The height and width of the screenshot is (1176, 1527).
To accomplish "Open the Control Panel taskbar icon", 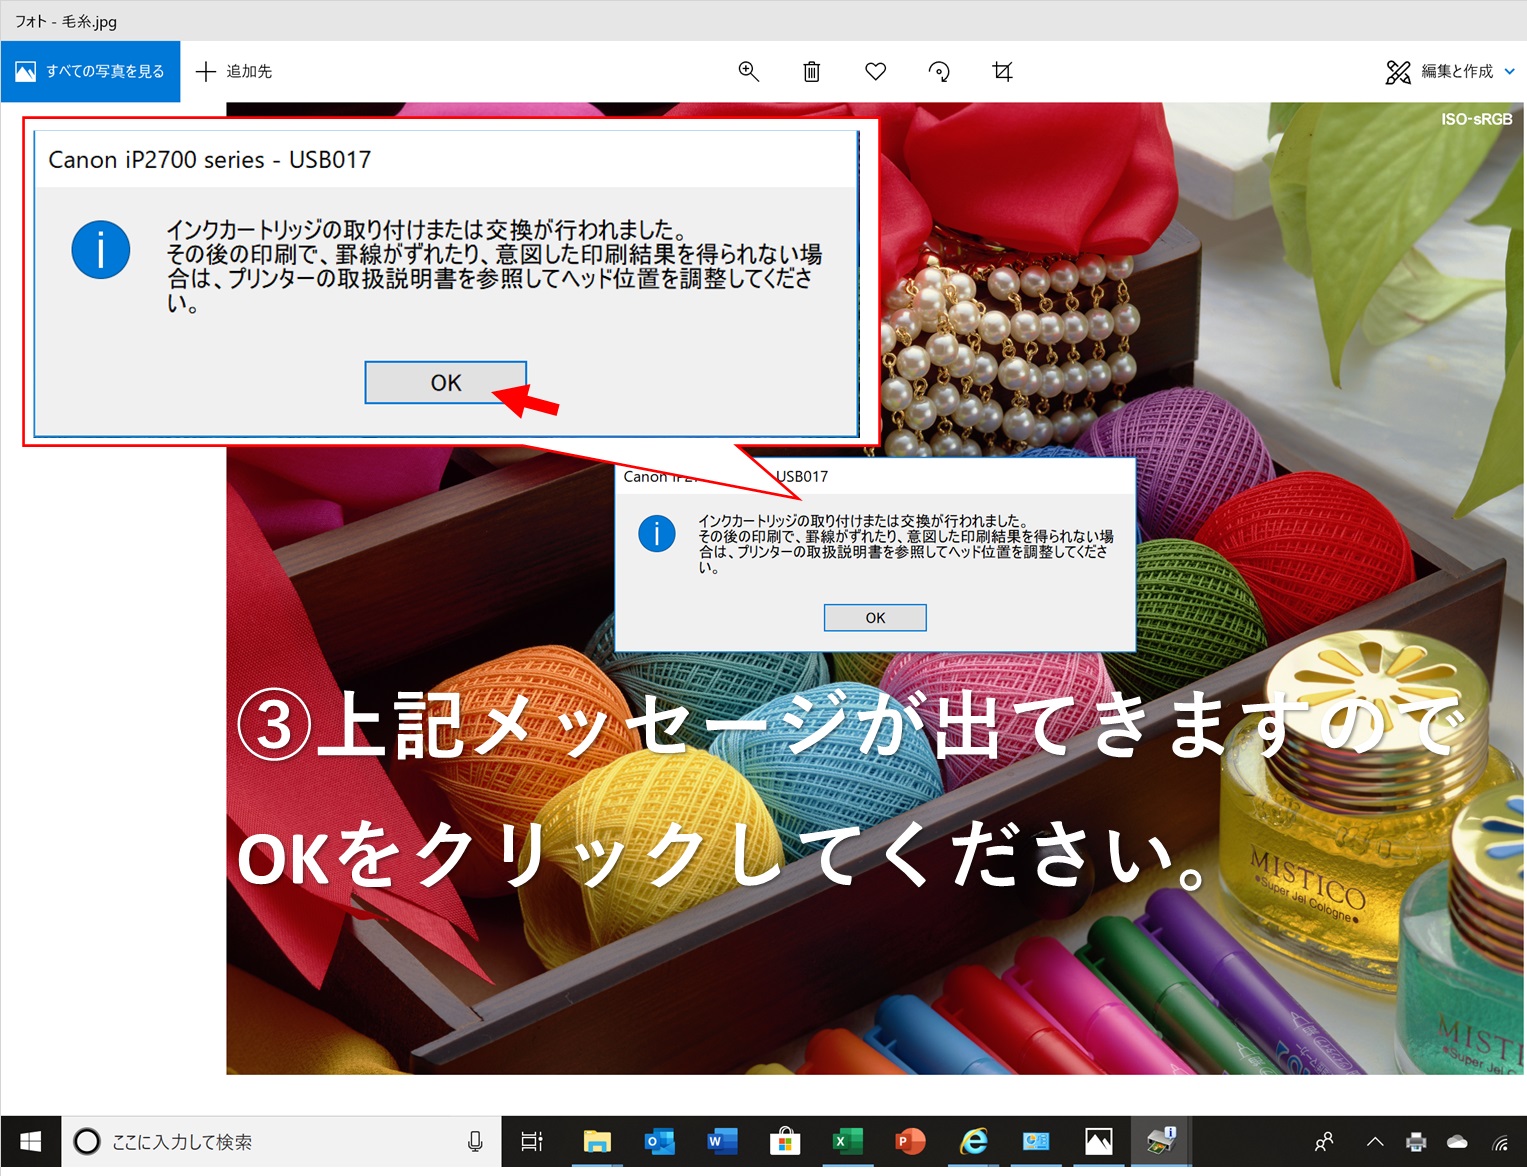I will point(1036,1141).
